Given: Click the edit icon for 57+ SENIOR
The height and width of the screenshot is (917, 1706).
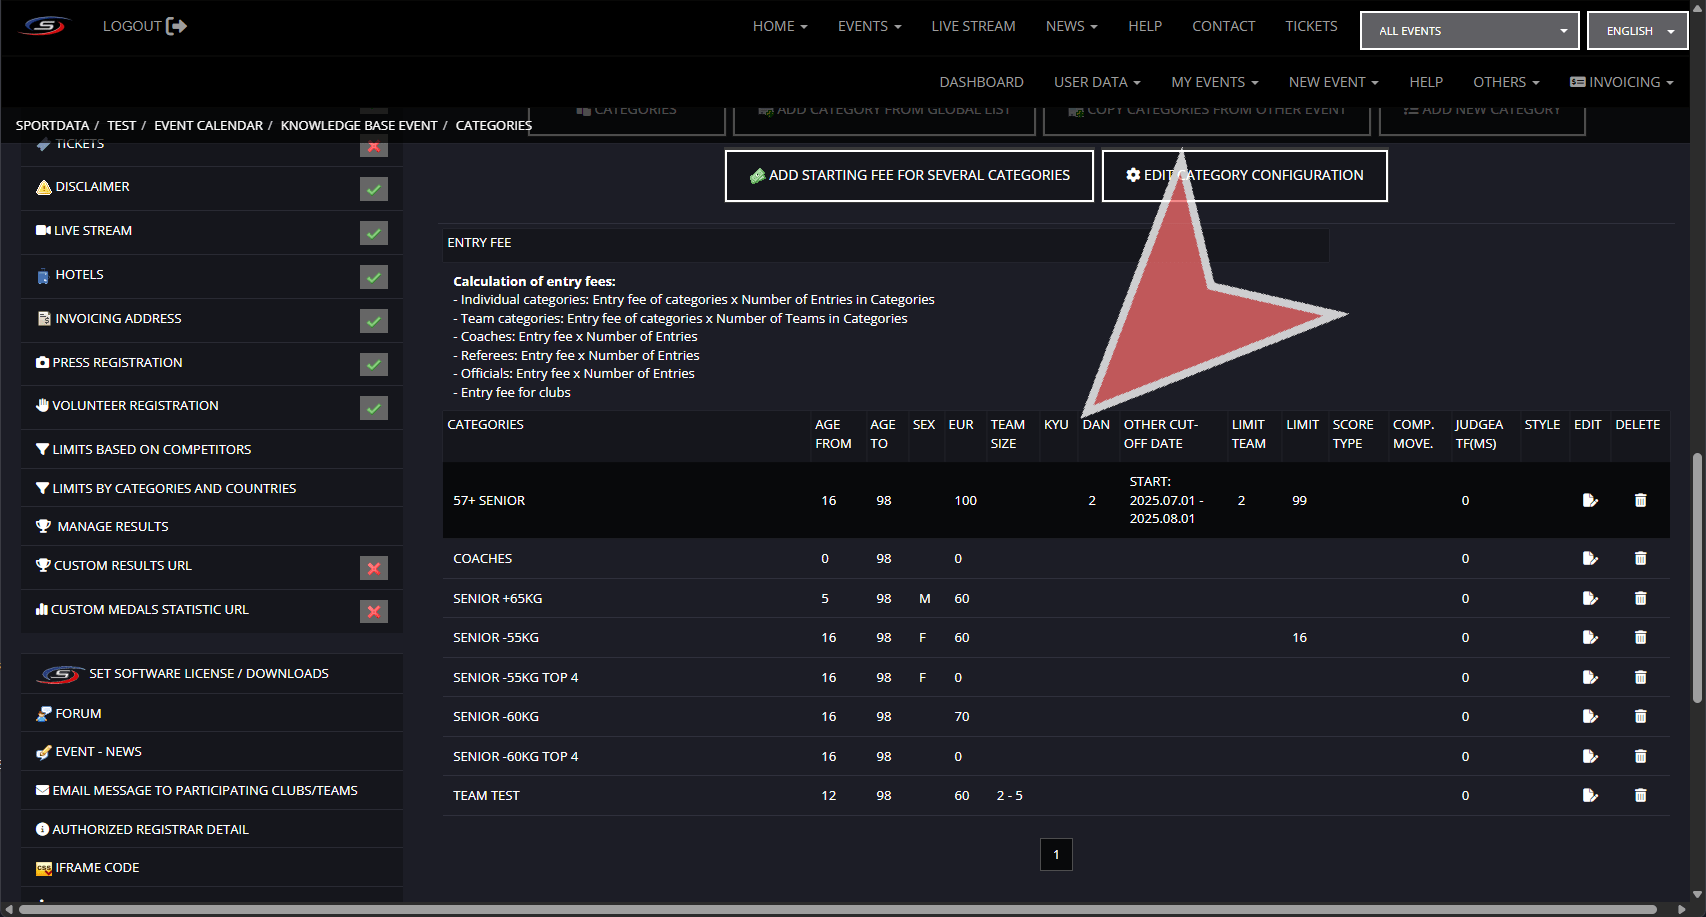Looking at the screenshot, I should click(1589, 500).
